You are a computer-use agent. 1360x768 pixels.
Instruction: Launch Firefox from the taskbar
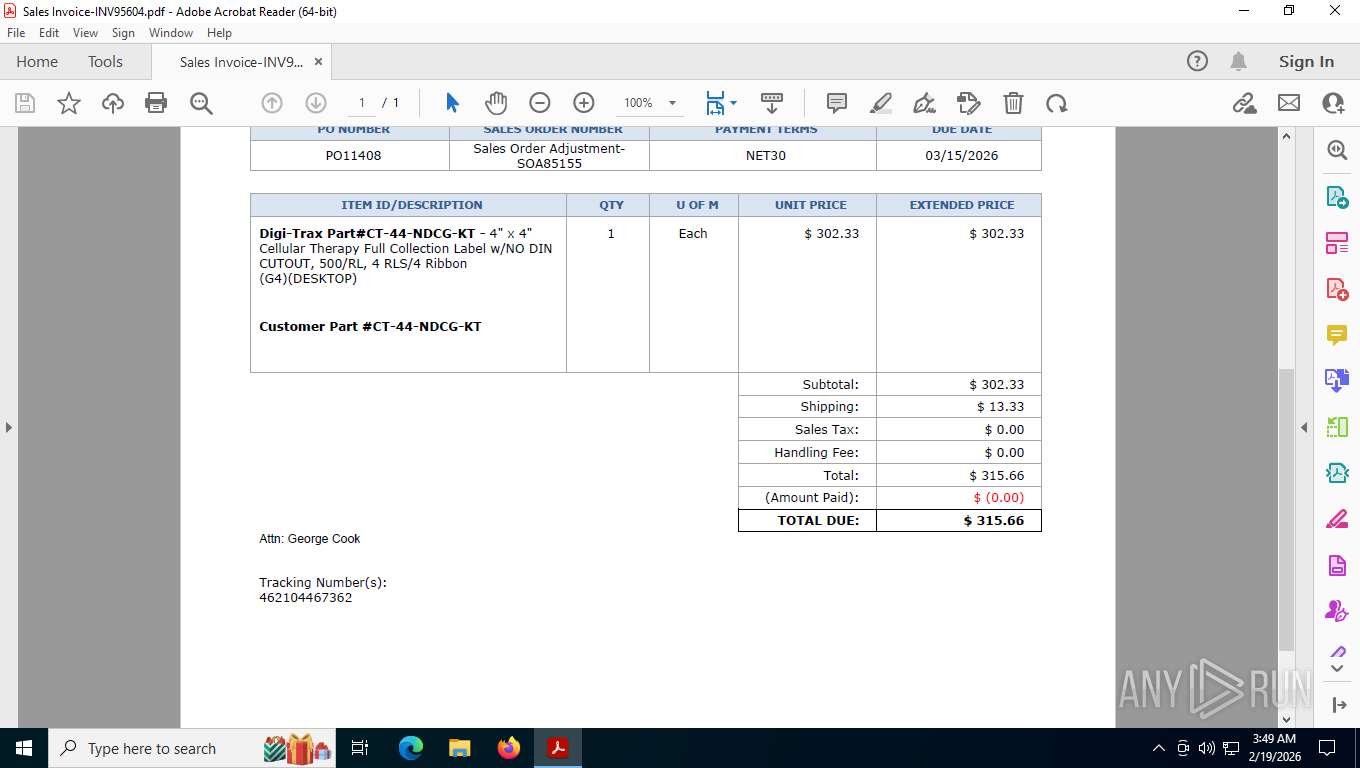point(509,748)
